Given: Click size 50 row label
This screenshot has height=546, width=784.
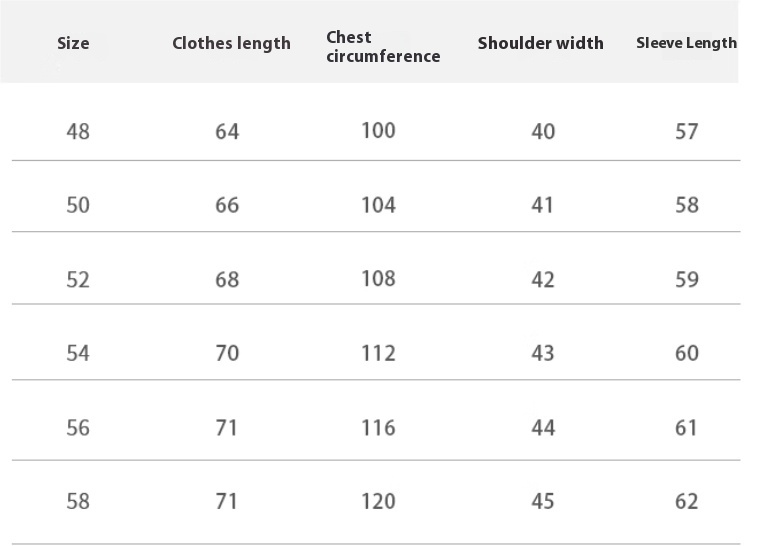Looking at the screenshot, I should click(78, 205).
